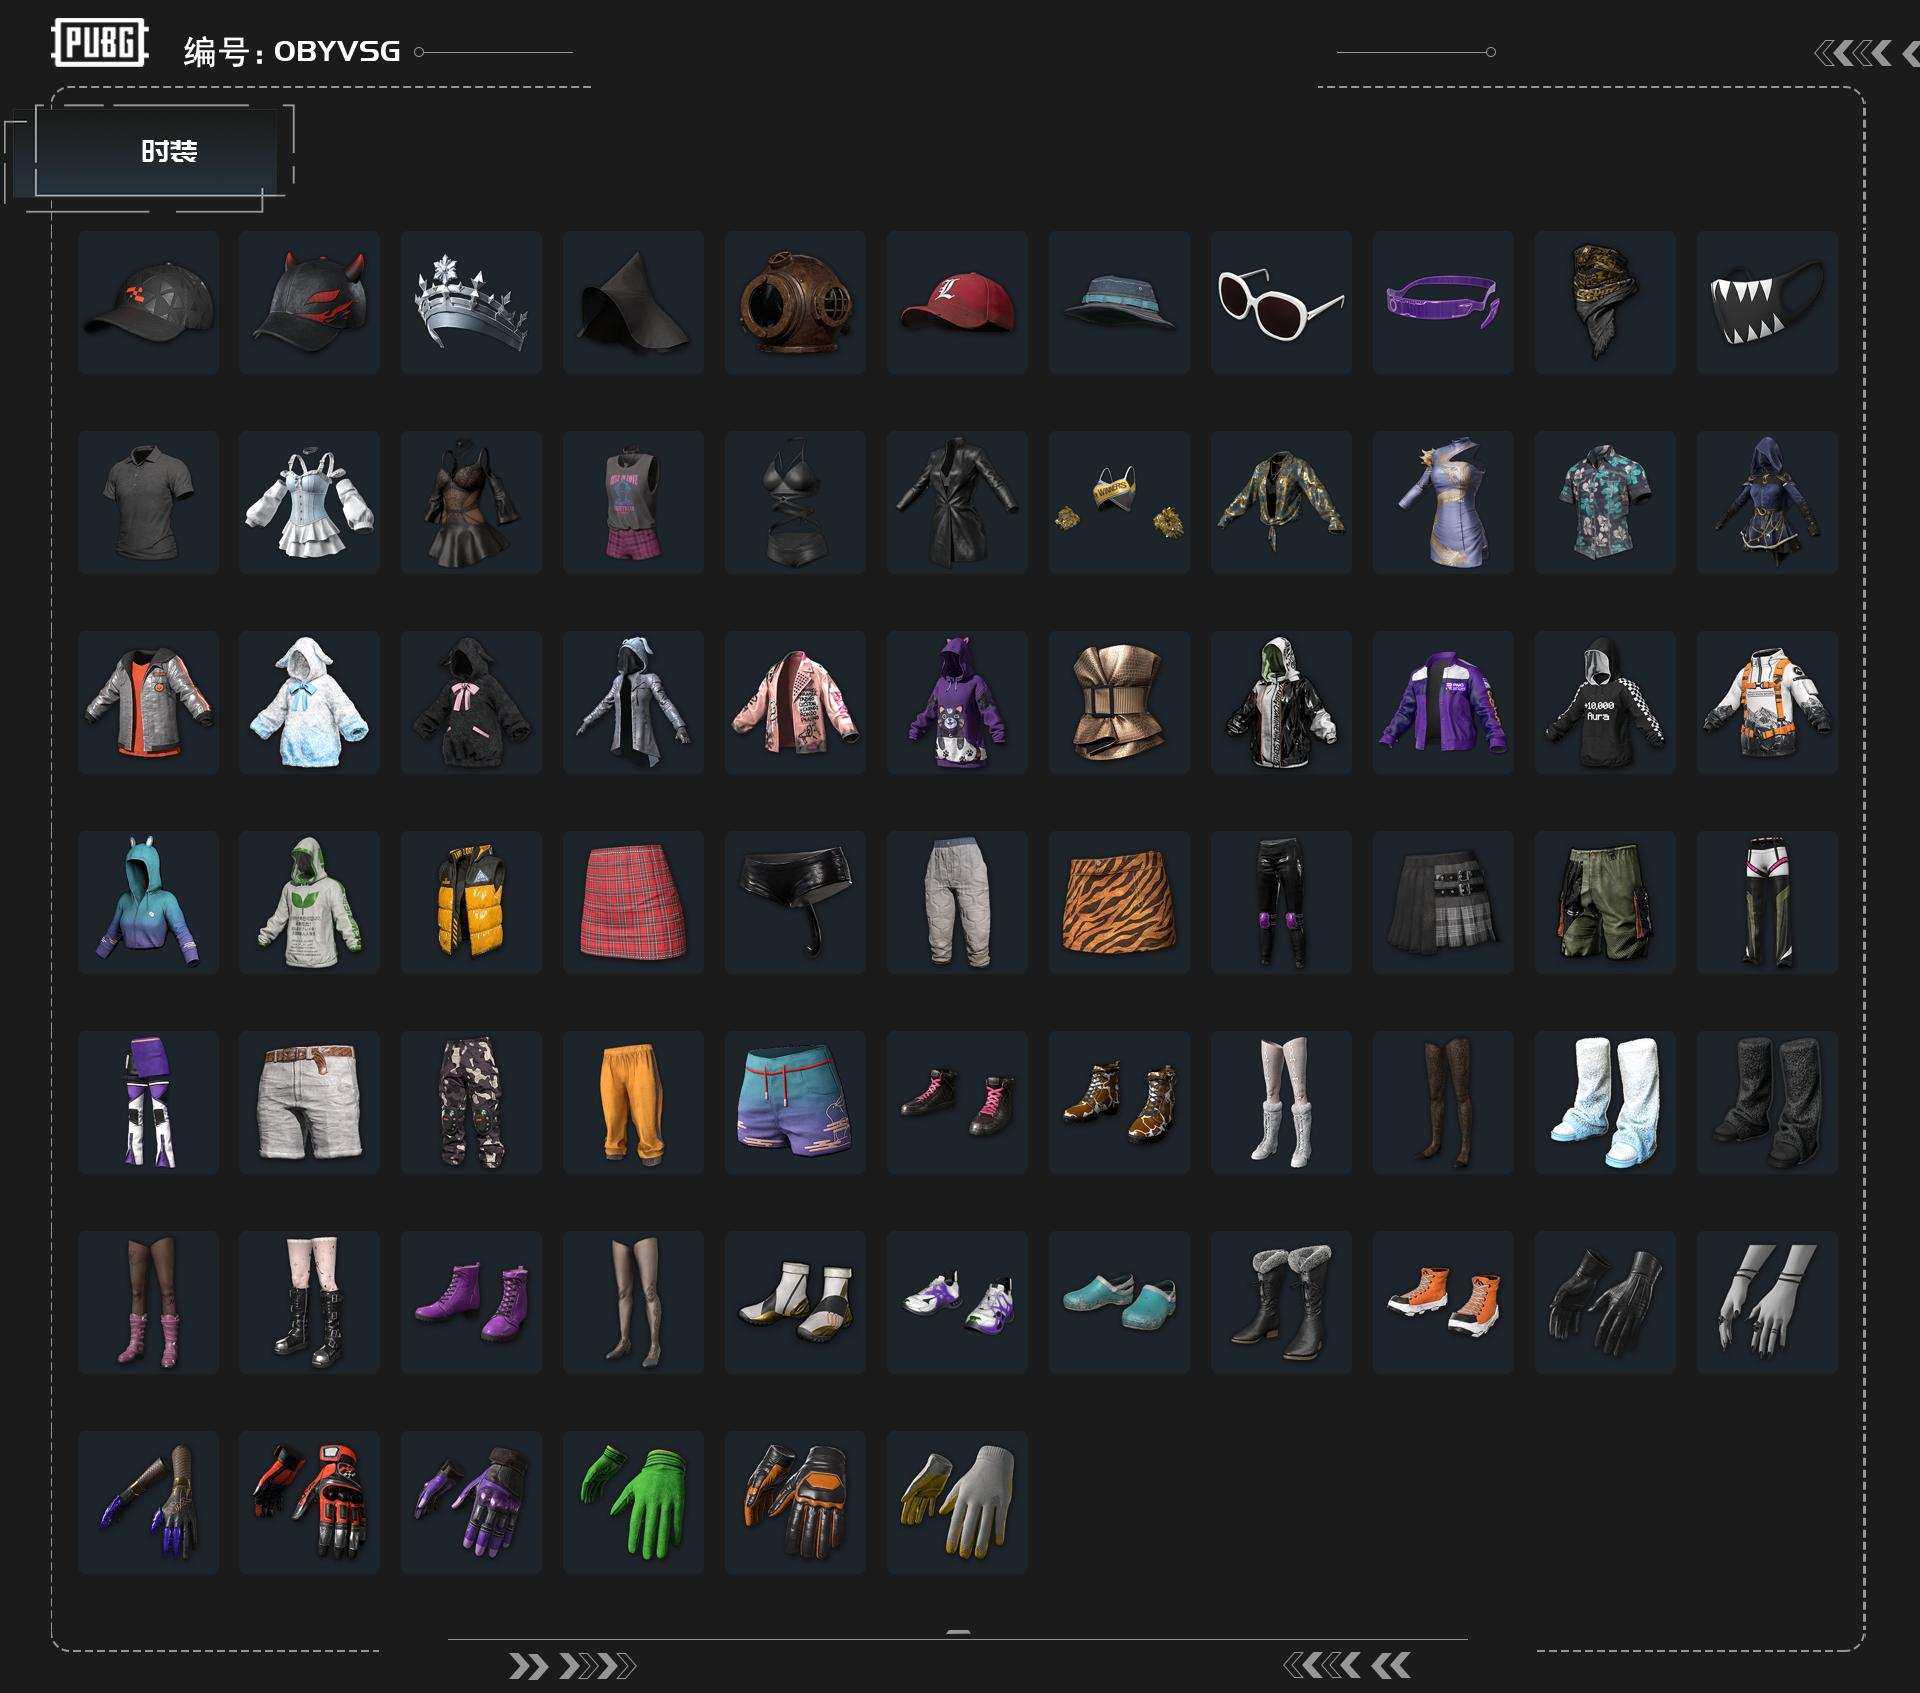Select the grey polo shirt
This screenshot has width=1920, height=1693.
pos(148,502)
